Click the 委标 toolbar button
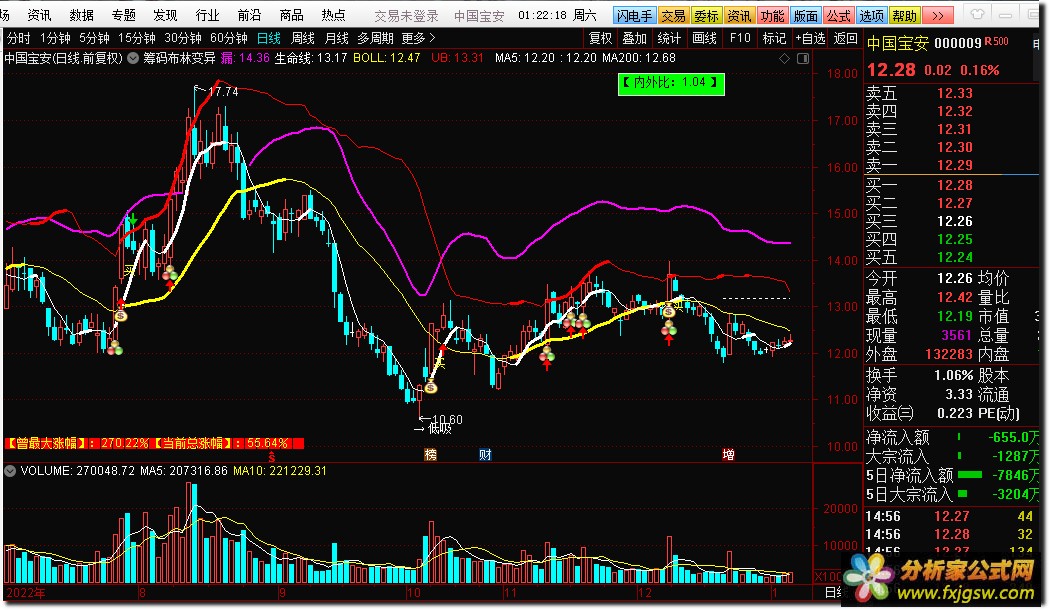Viewport: 1051px width, 610px height. [x=706, y=15]
